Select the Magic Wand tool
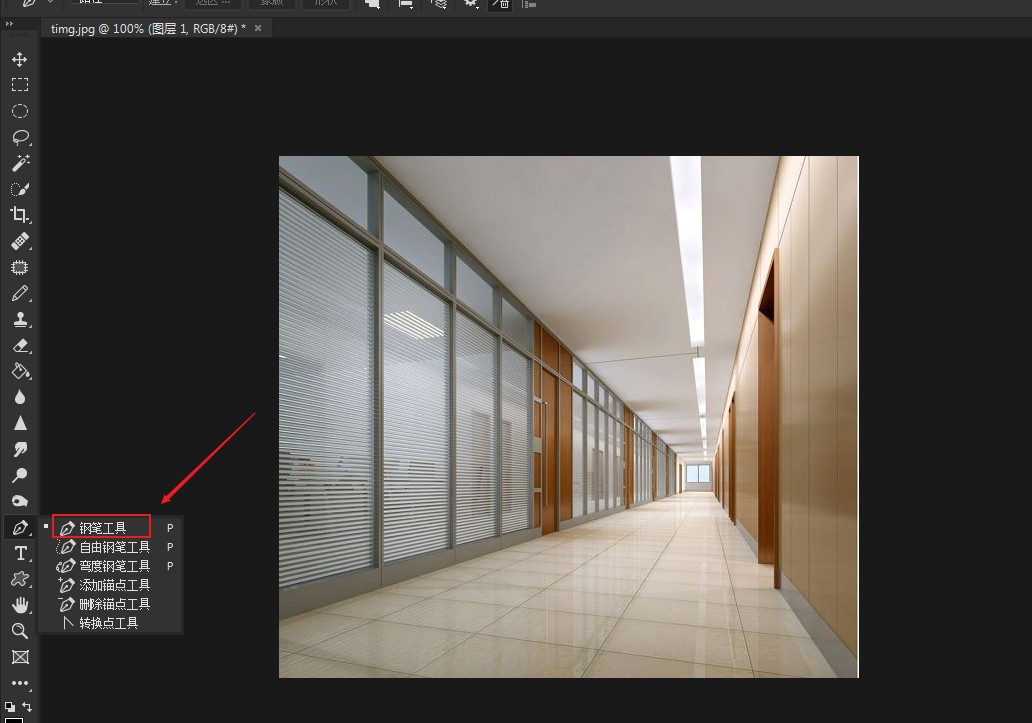 [x=20, y=162]
